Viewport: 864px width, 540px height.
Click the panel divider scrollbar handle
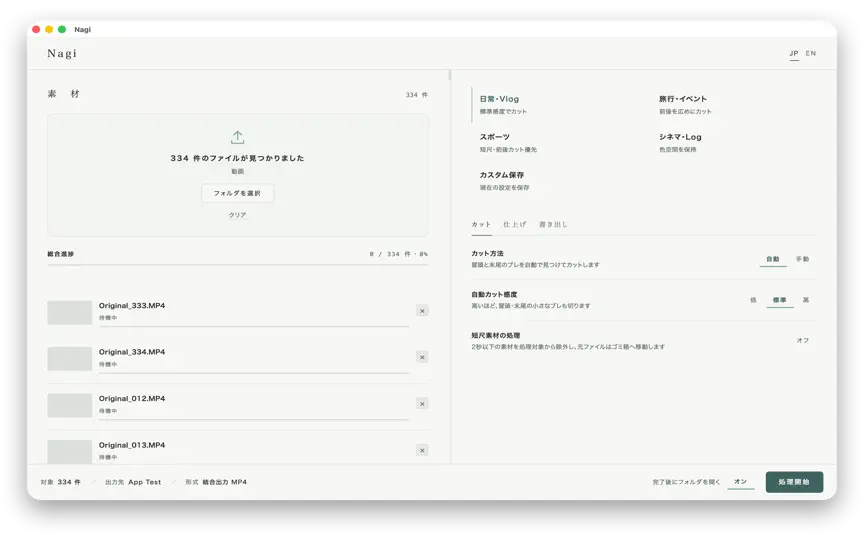pos(450,75)
